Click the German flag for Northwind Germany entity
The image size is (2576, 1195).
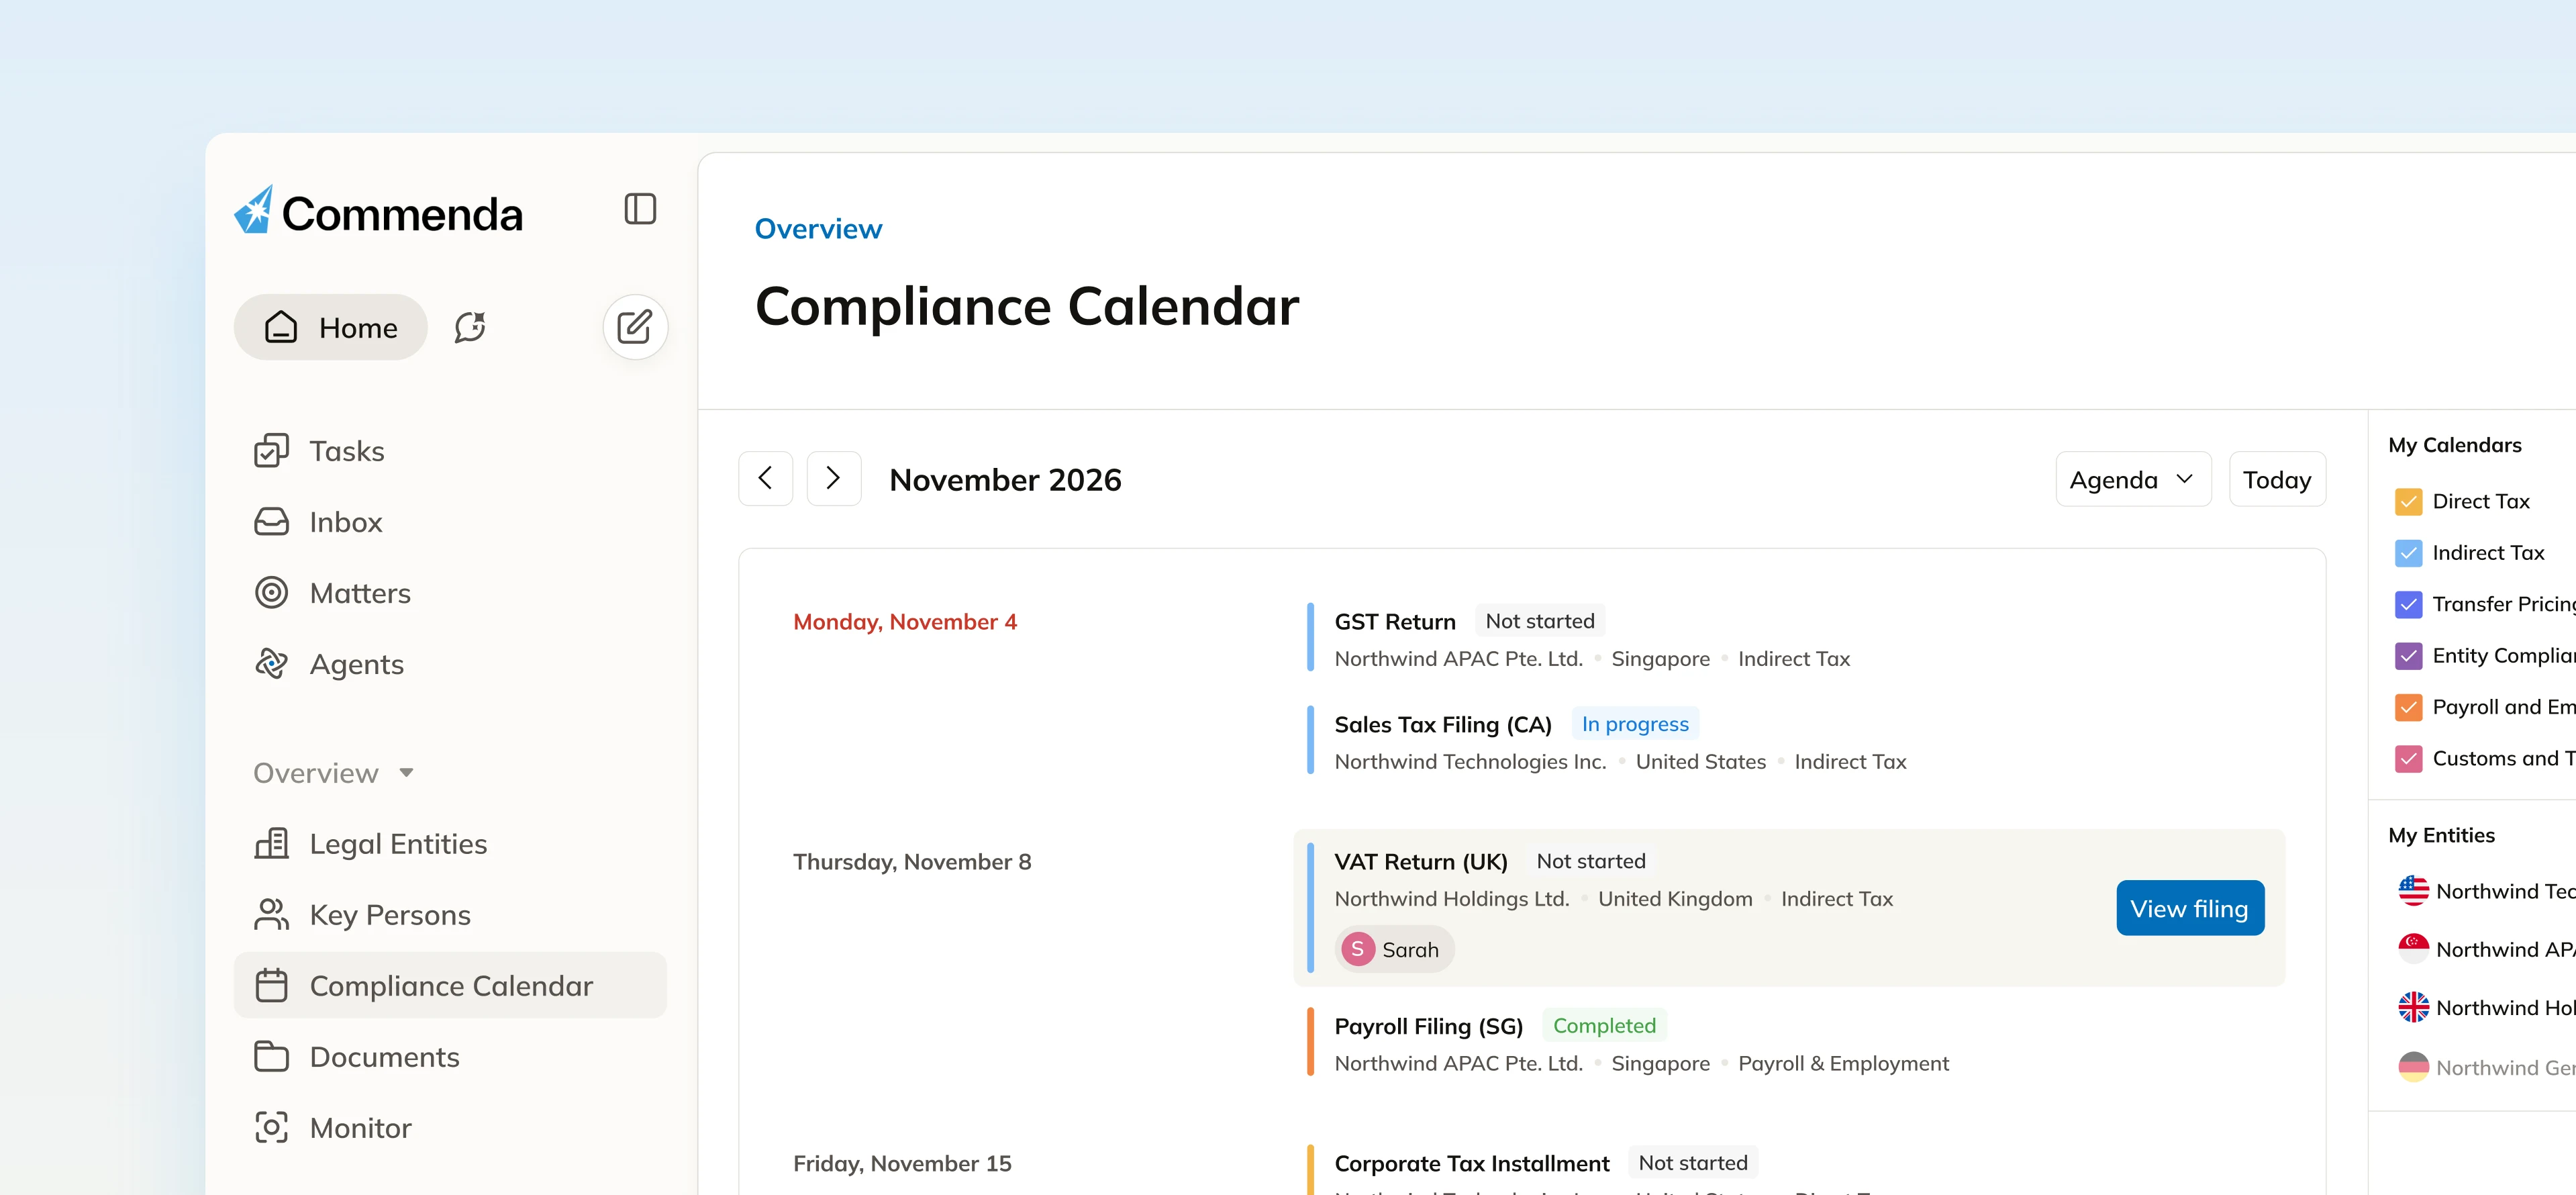point(2413,1067)
